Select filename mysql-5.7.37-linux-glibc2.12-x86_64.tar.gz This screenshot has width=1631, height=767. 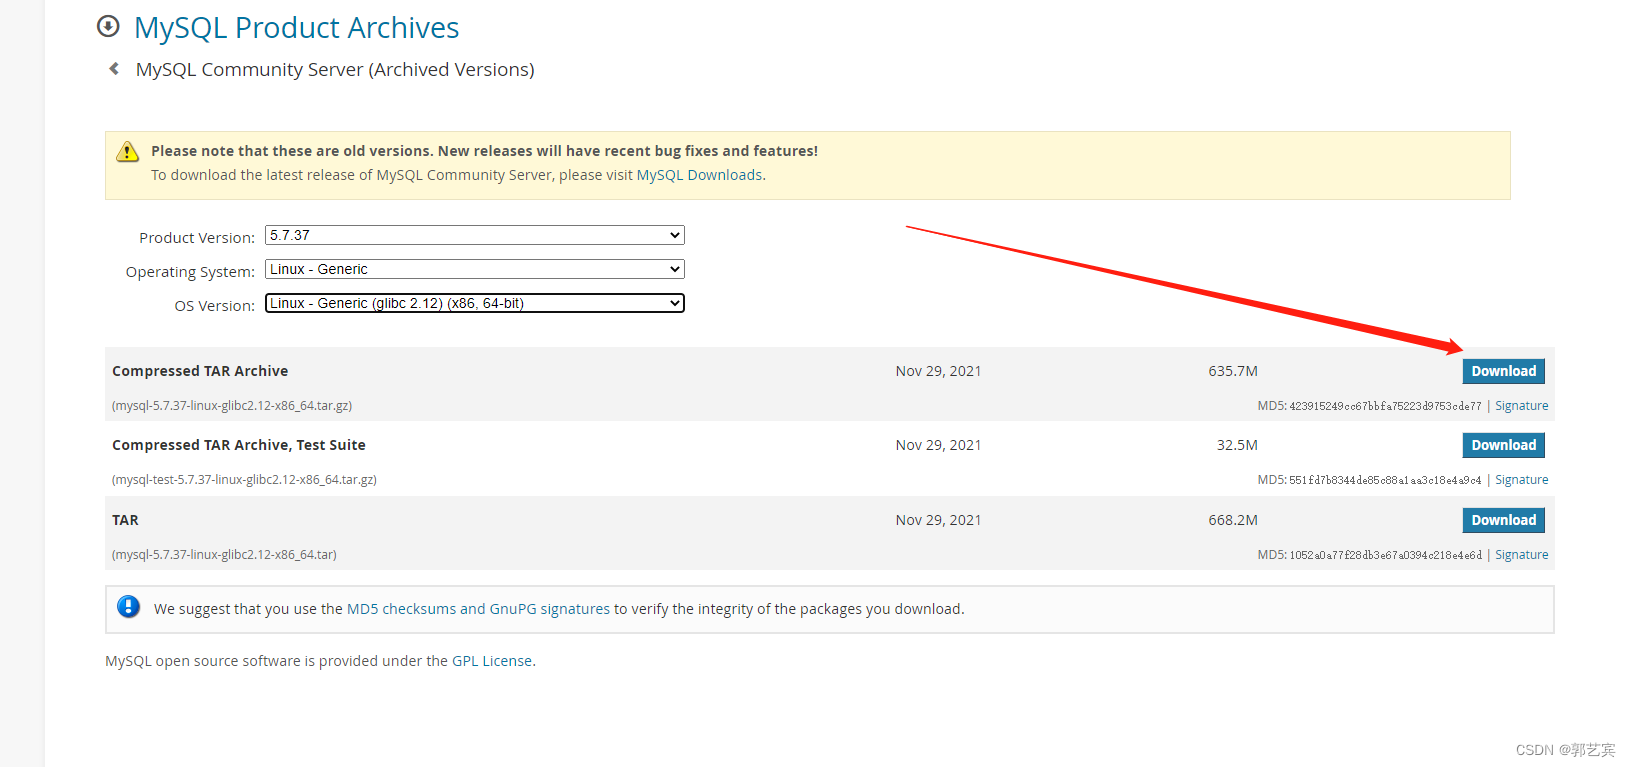pyautogui.click(x=232, y=406)
